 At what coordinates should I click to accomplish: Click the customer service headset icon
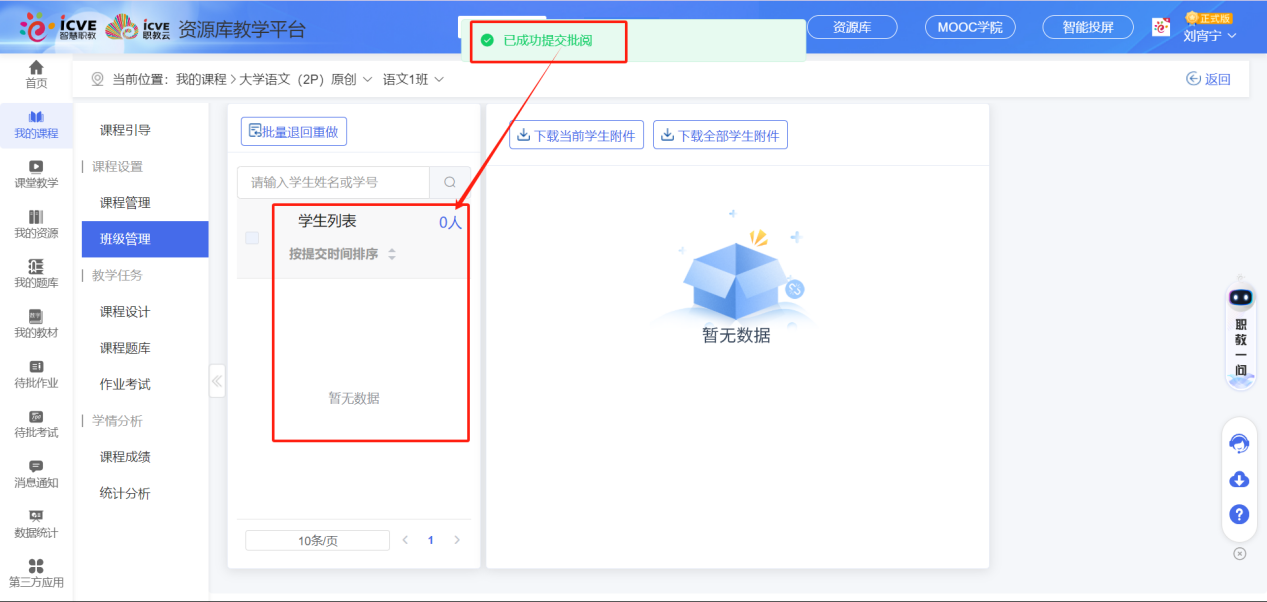(x=1239, y=444)
